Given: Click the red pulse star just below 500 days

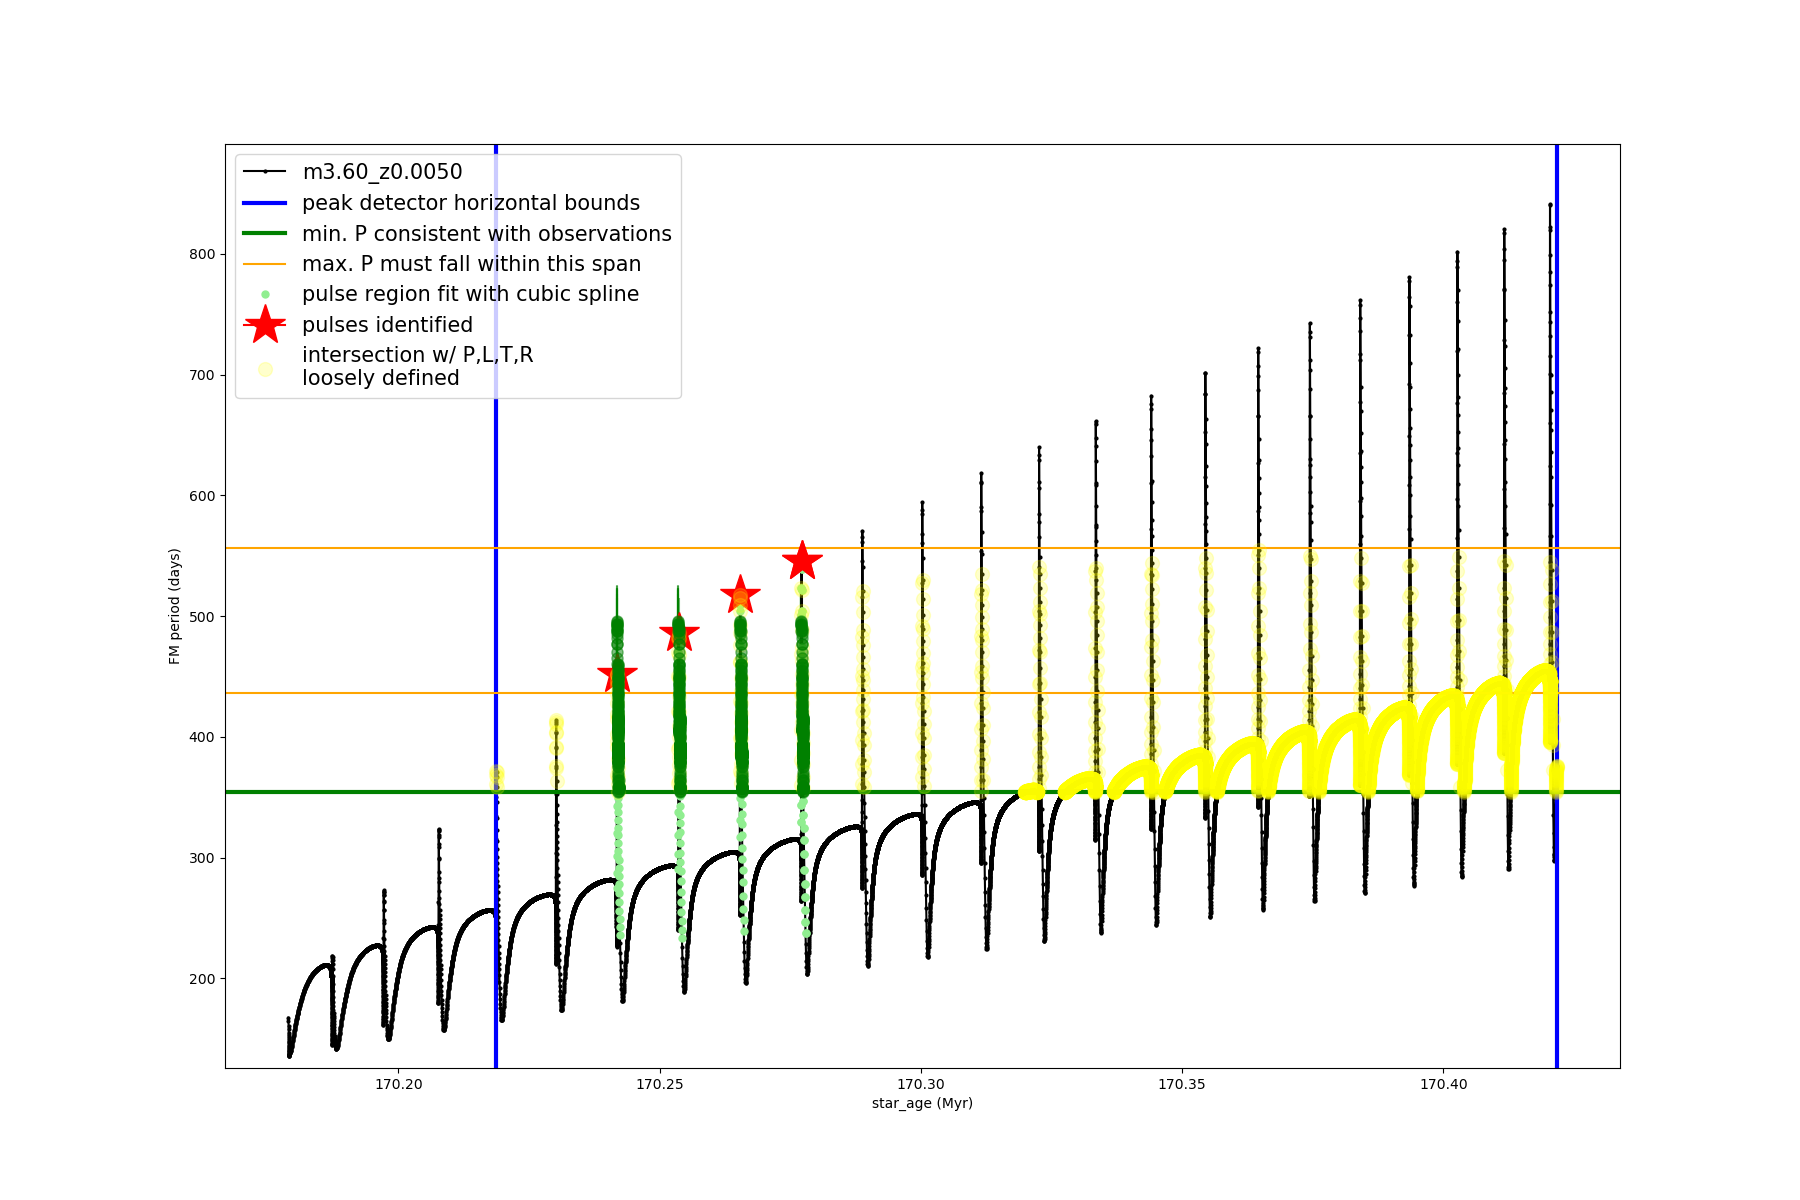Looking at the screenshot, I should 679,633.
